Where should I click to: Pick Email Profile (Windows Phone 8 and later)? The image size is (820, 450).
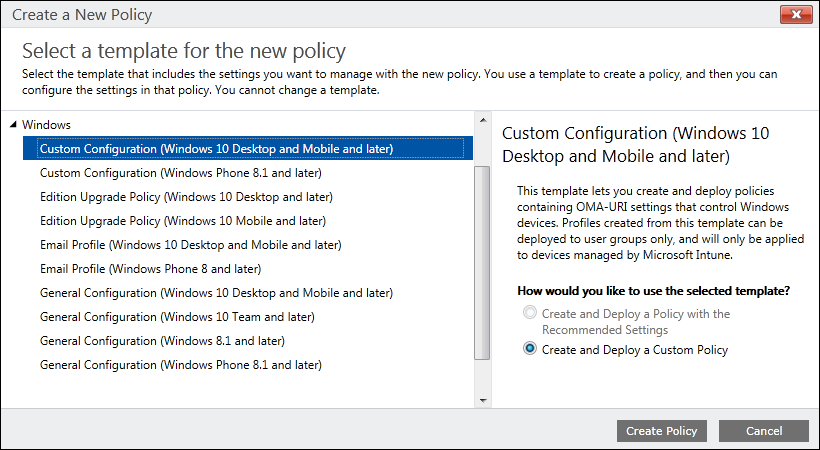[x=150, y=269]
